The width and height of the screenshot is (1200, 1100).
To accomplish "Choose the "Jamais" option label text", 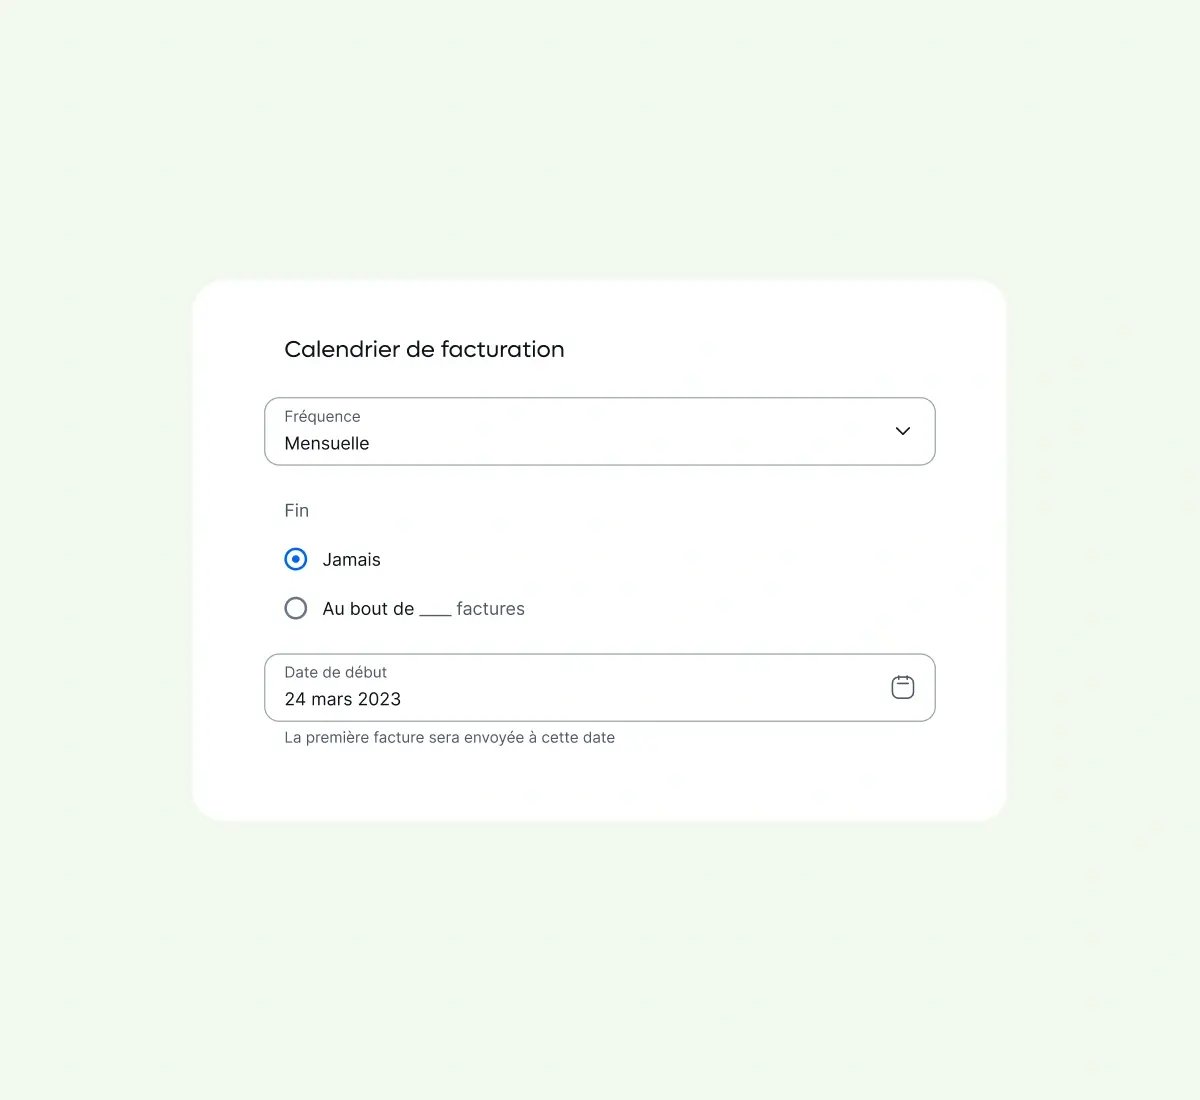I will 351,560.
